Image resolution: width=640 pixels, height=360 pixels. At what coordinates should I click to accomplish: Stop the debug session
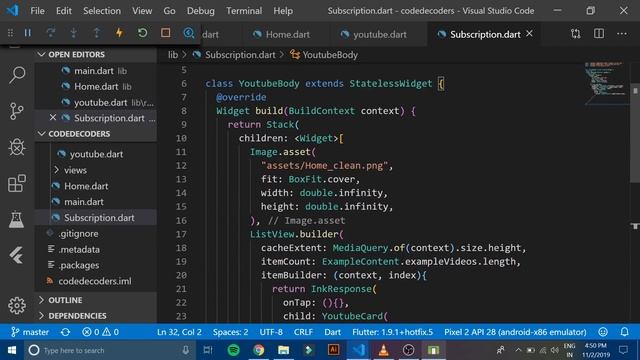(x=165, y=33)
